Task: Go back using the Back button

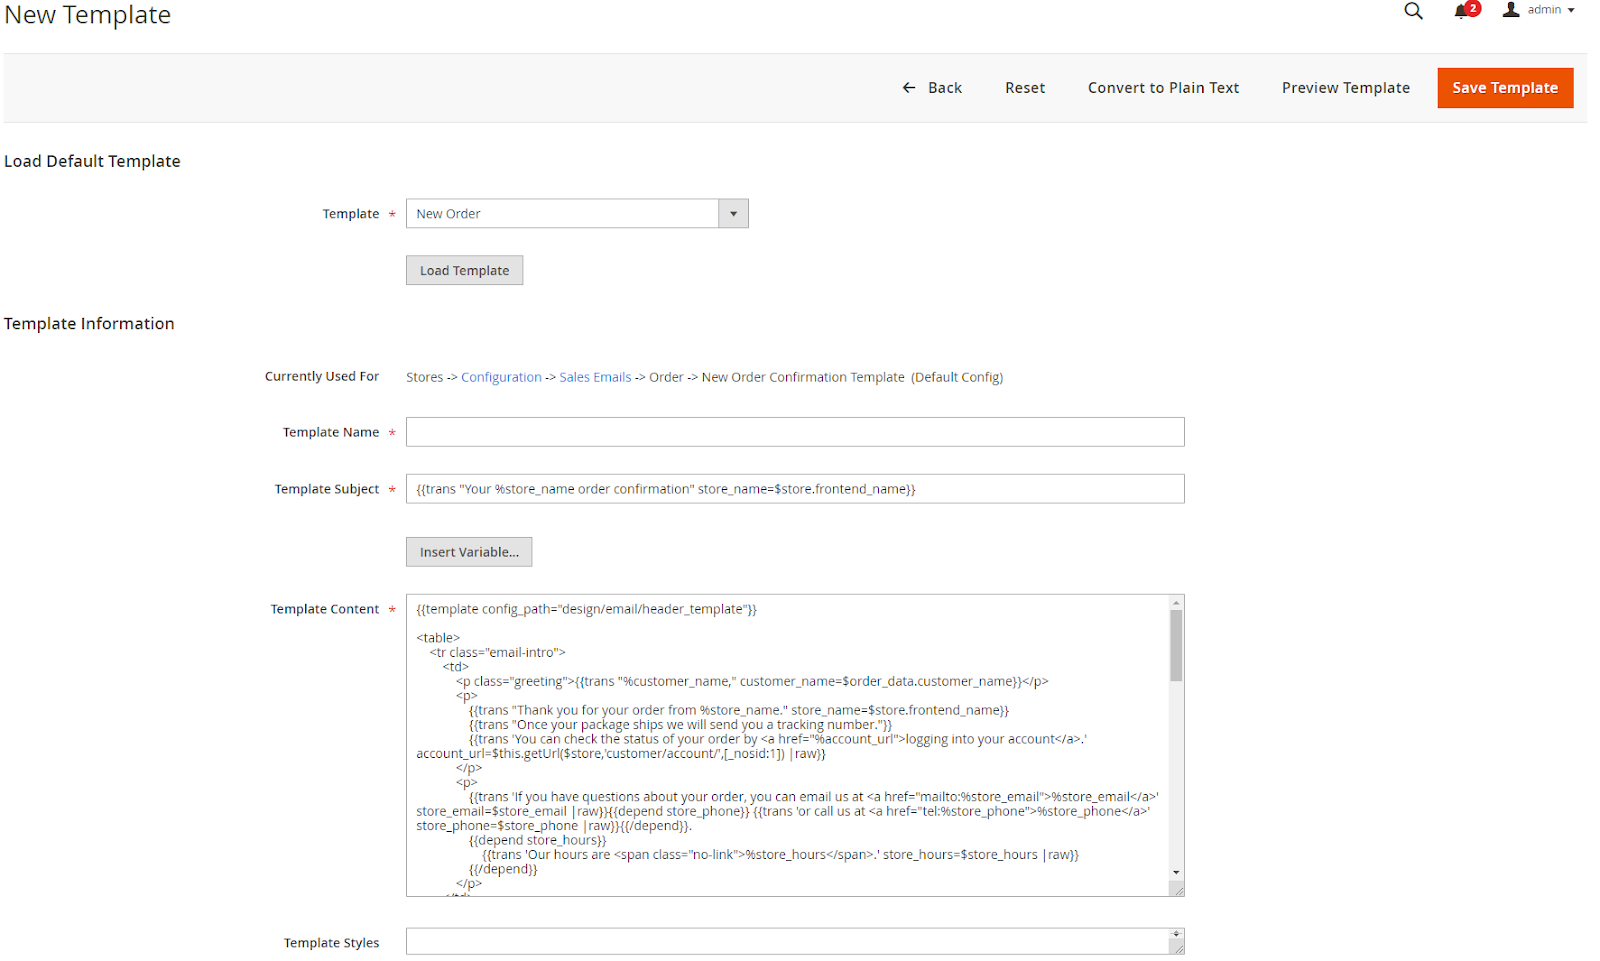Action: [x=932, y=88]
